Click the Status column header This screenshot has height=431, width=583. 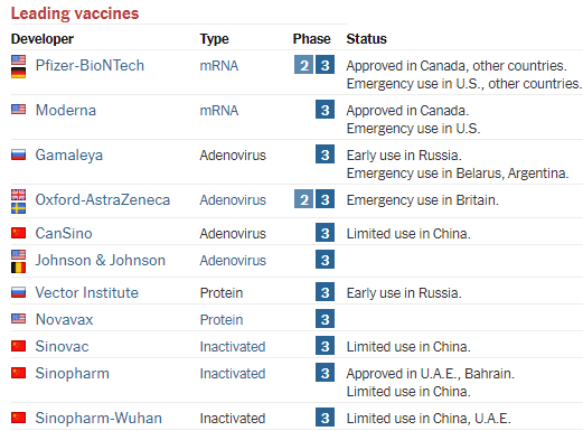[366, 39]
